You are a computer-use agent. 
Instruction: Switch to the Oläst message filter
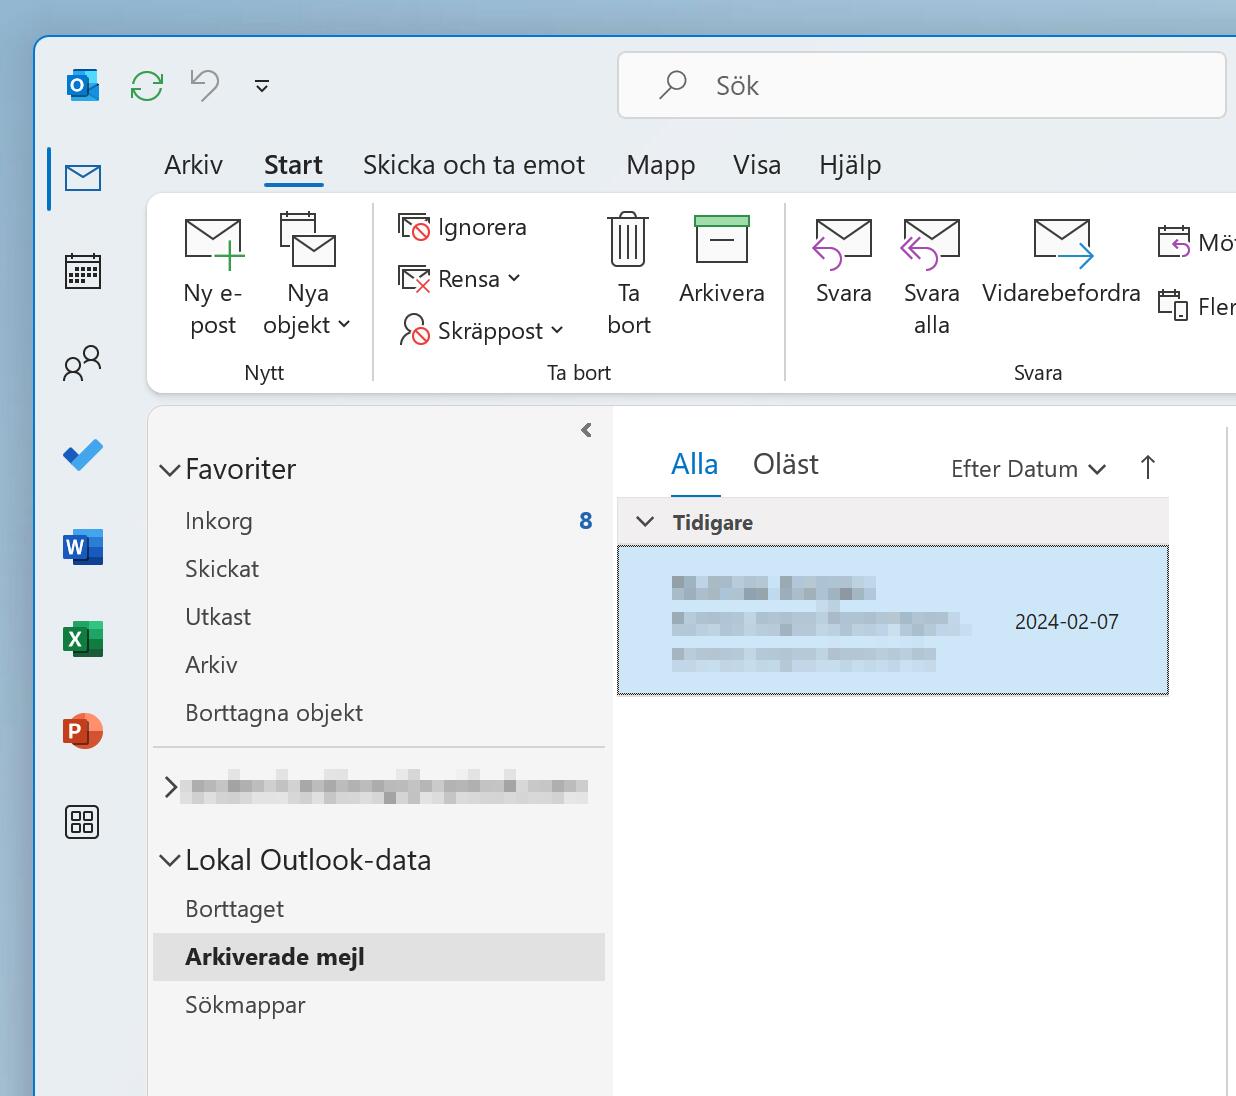click(785, 463)
